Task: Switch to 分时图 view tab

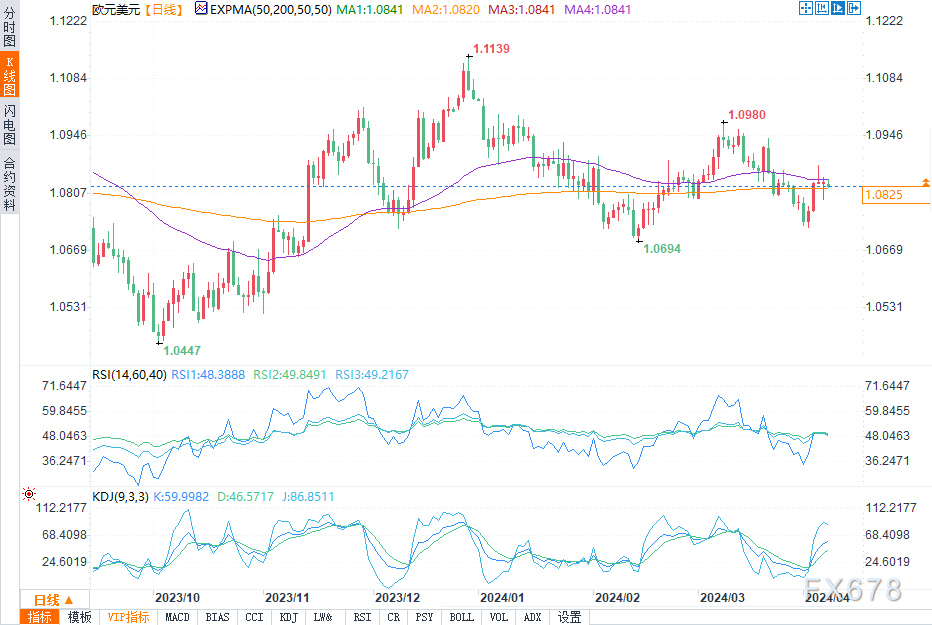Action: [10, 27]
